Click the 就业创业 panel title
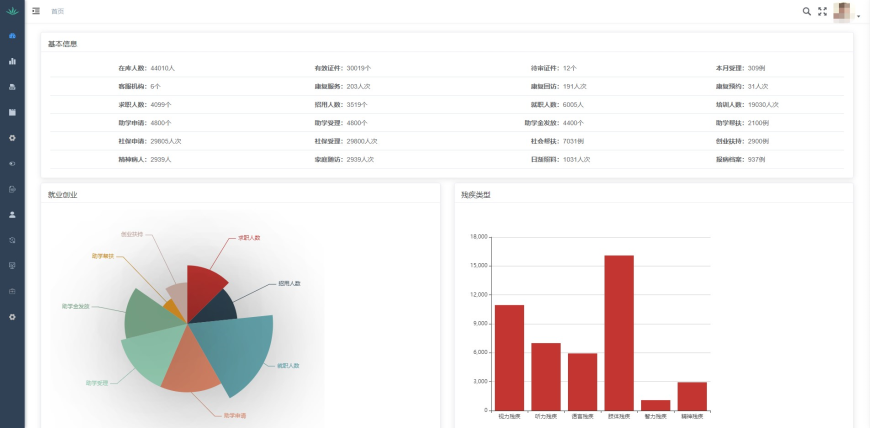The image size is (870, 428). coord(63,195)
